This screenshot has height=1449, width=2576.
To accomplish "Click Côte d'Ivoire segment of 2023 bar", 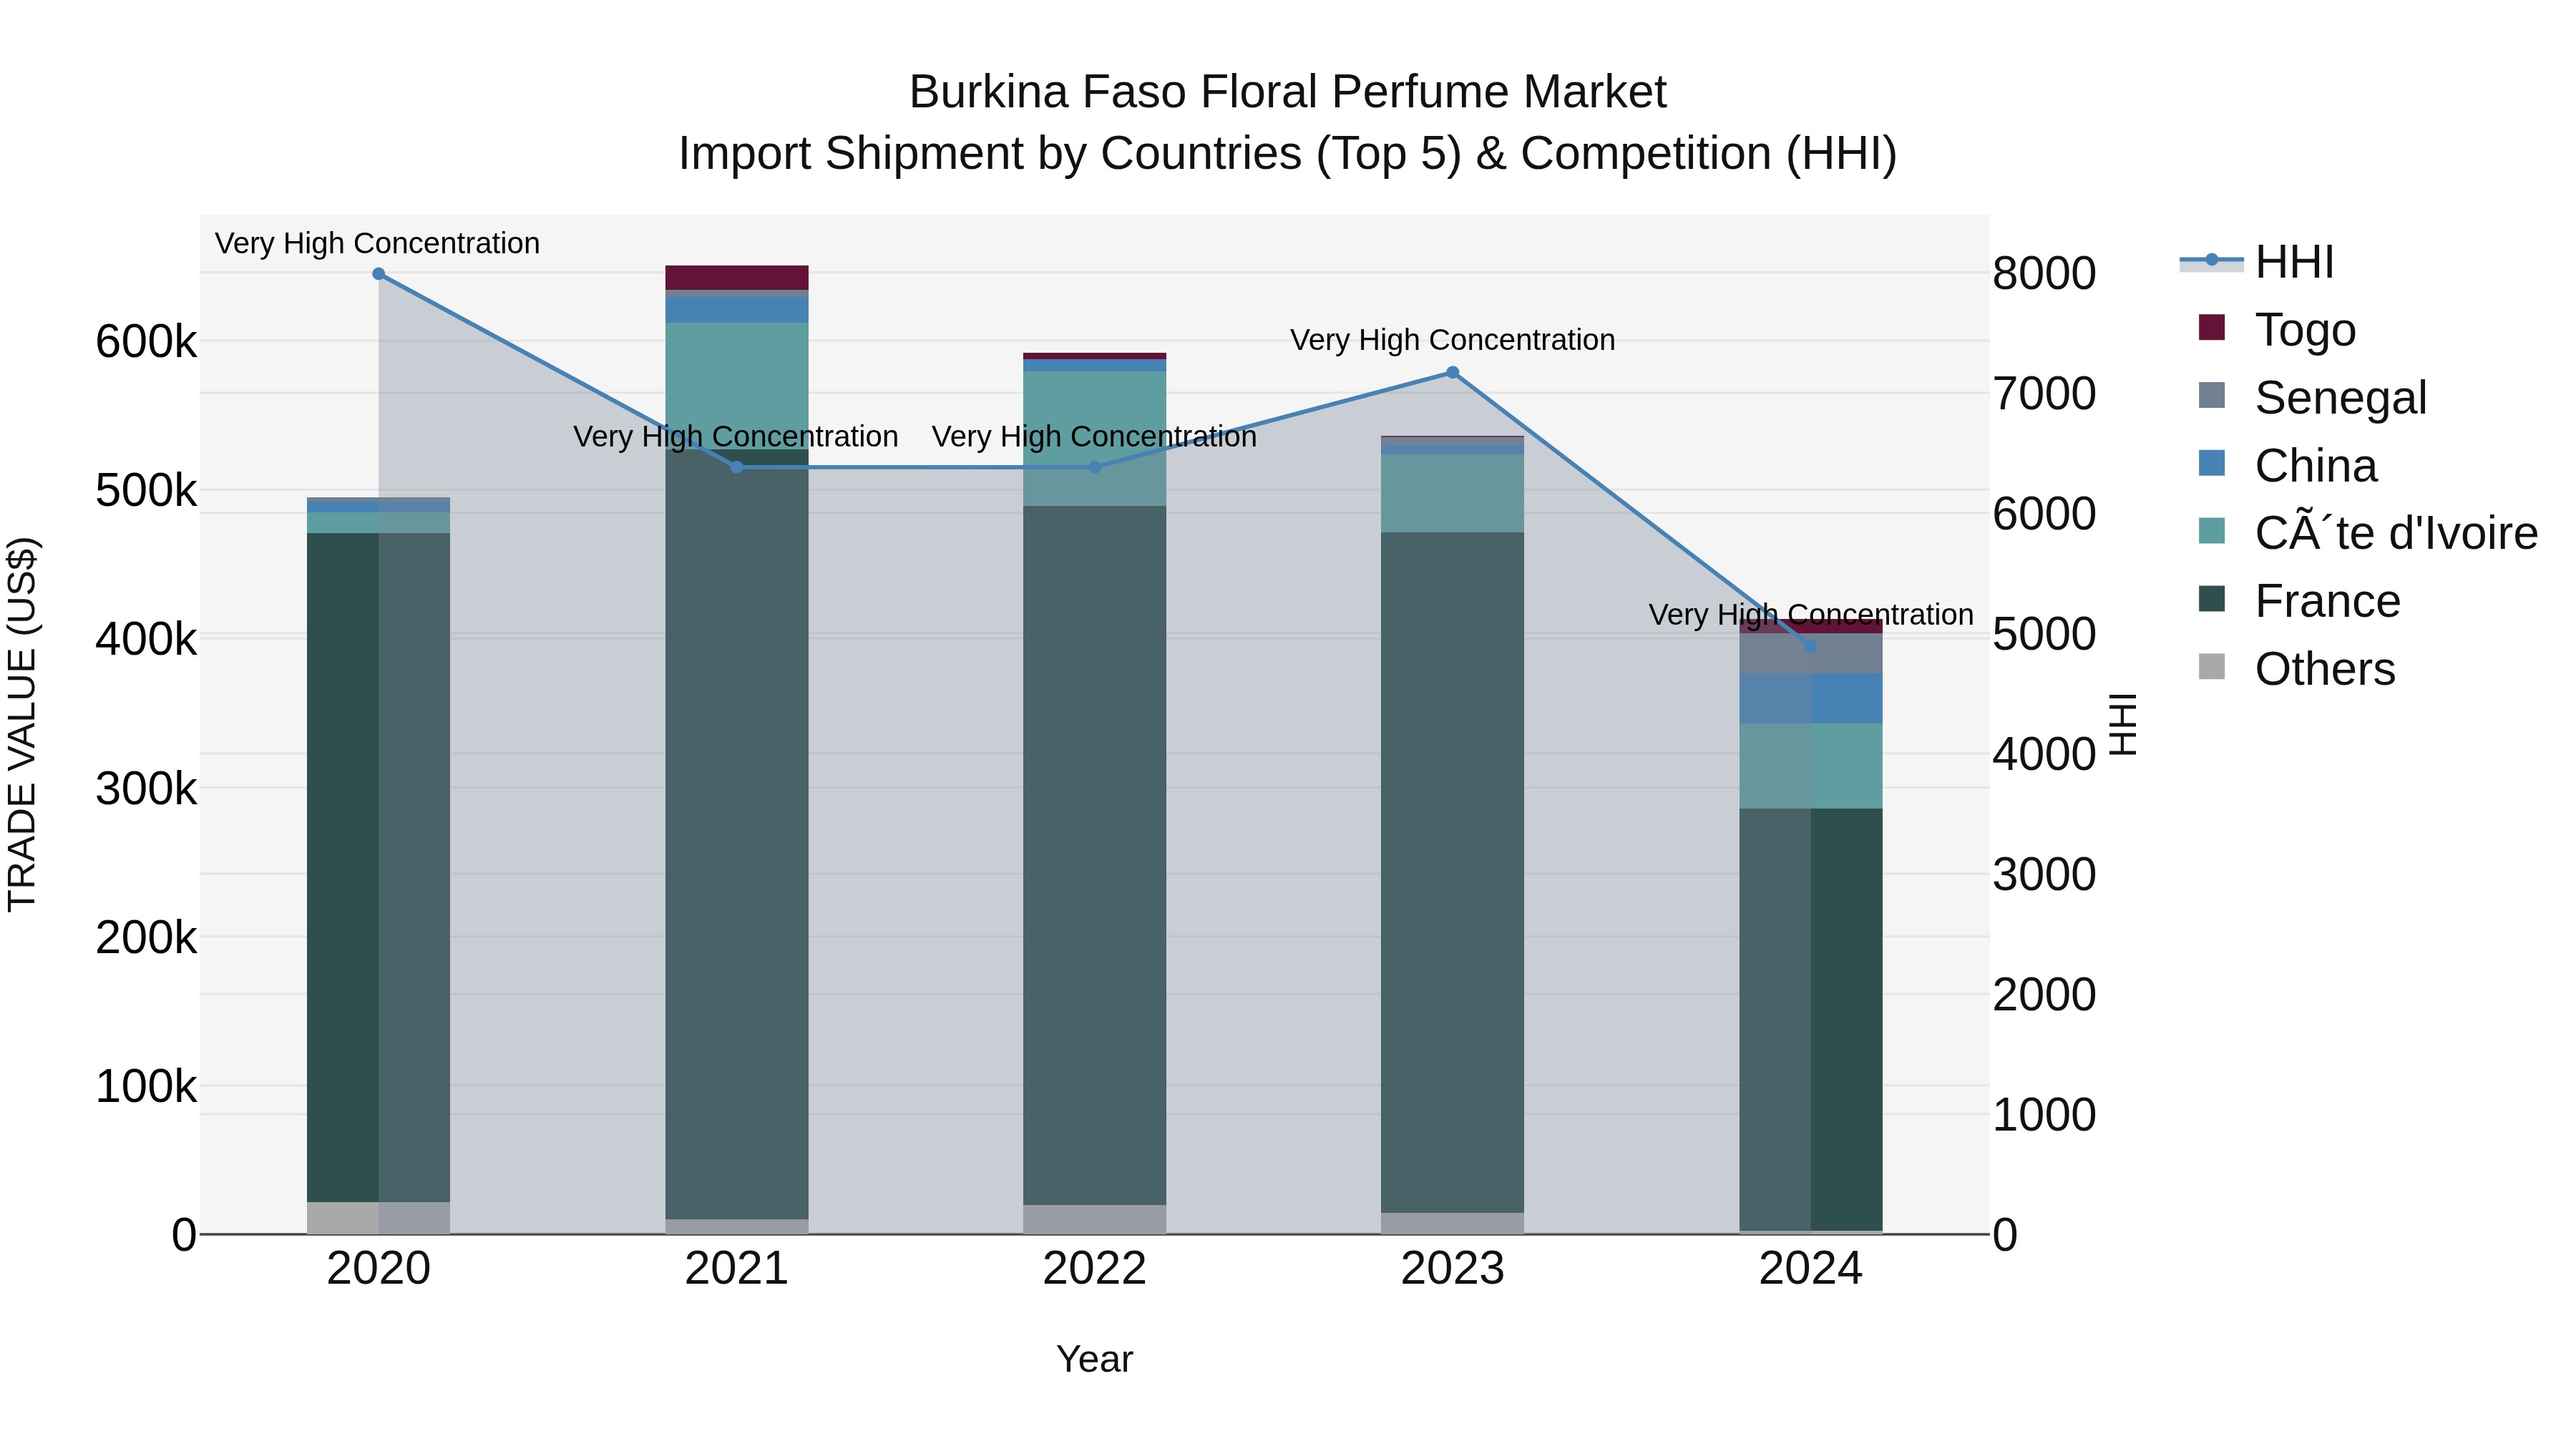I will [1453, 494].
